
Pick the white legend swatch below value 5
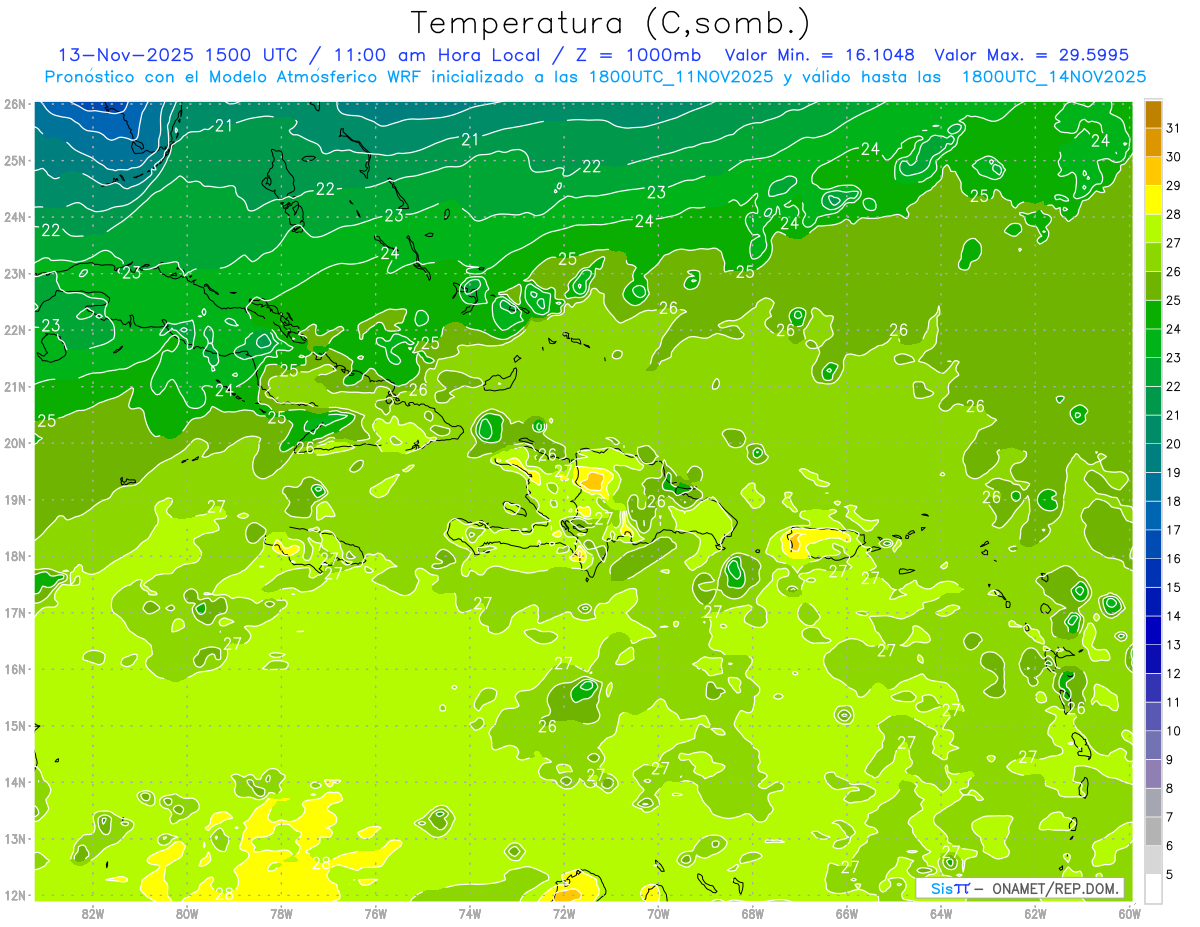click(x=1153, y=888)
